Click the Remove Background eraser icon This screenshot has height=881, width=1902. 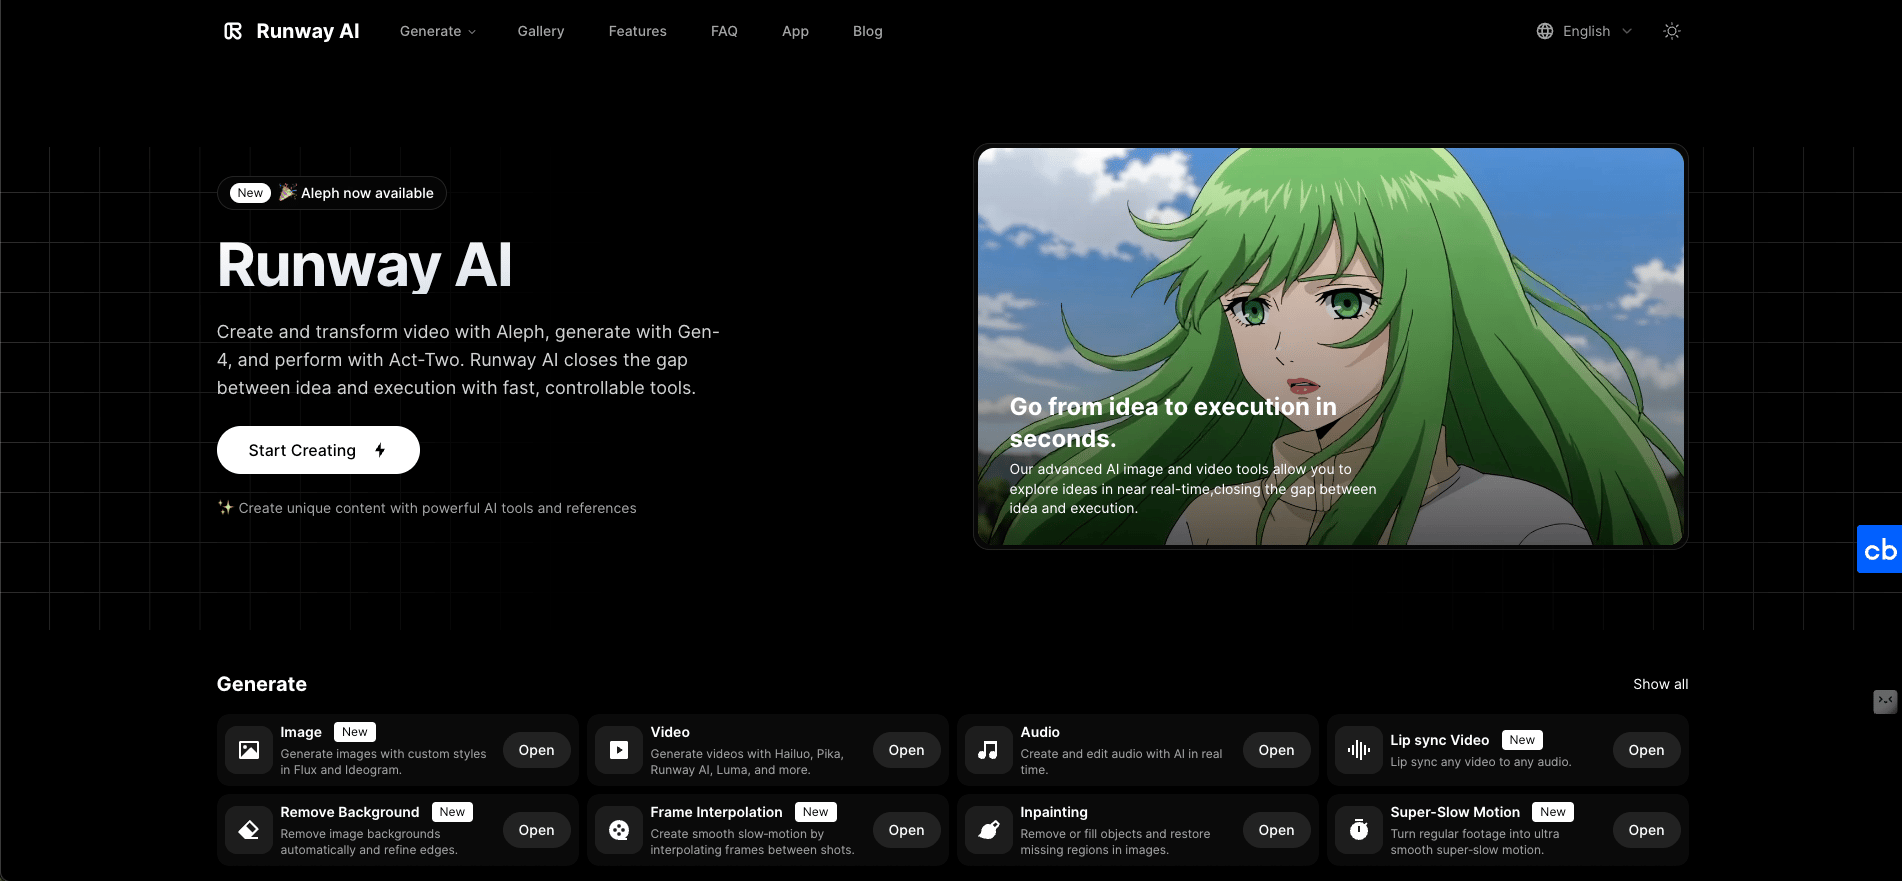point(249,830)
